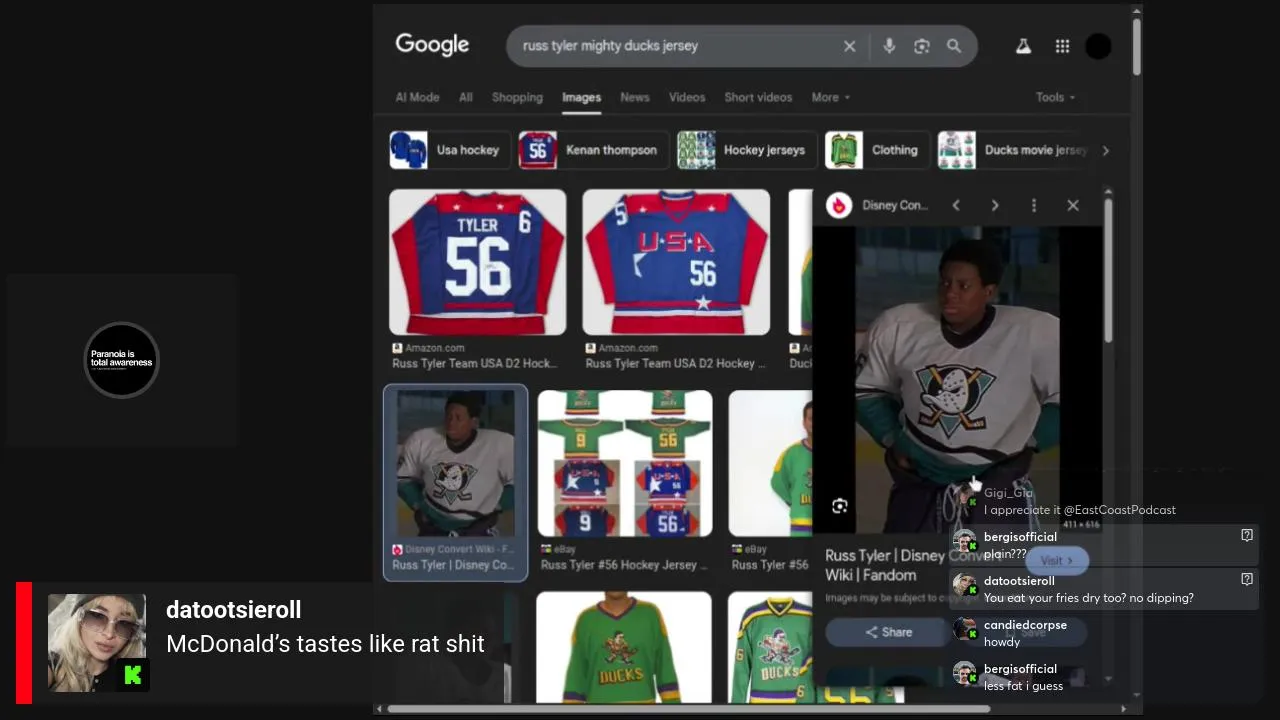Click 'Russ Tyler #56 Hockey Jersey' eBay link
Image resolution: width=1280 pixels, height=720 pixels.
624,565
